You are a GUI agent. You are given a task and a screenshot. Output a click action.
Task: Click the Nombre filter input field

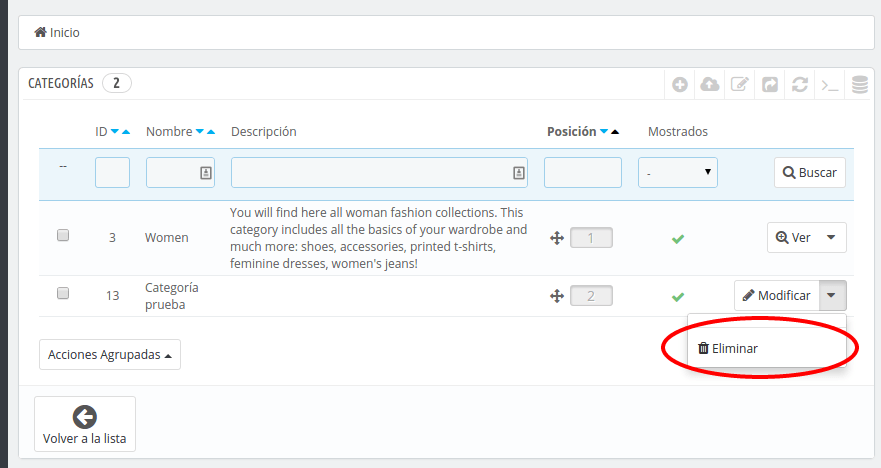[x=180, y=172]
